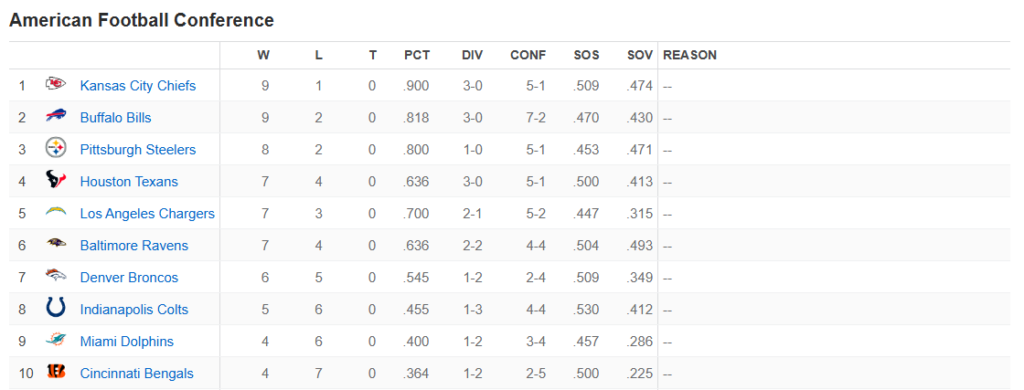1024x390 pixels.
Task: Open the Los Angeles Chargers link
Action: click(x=147, y=214)
